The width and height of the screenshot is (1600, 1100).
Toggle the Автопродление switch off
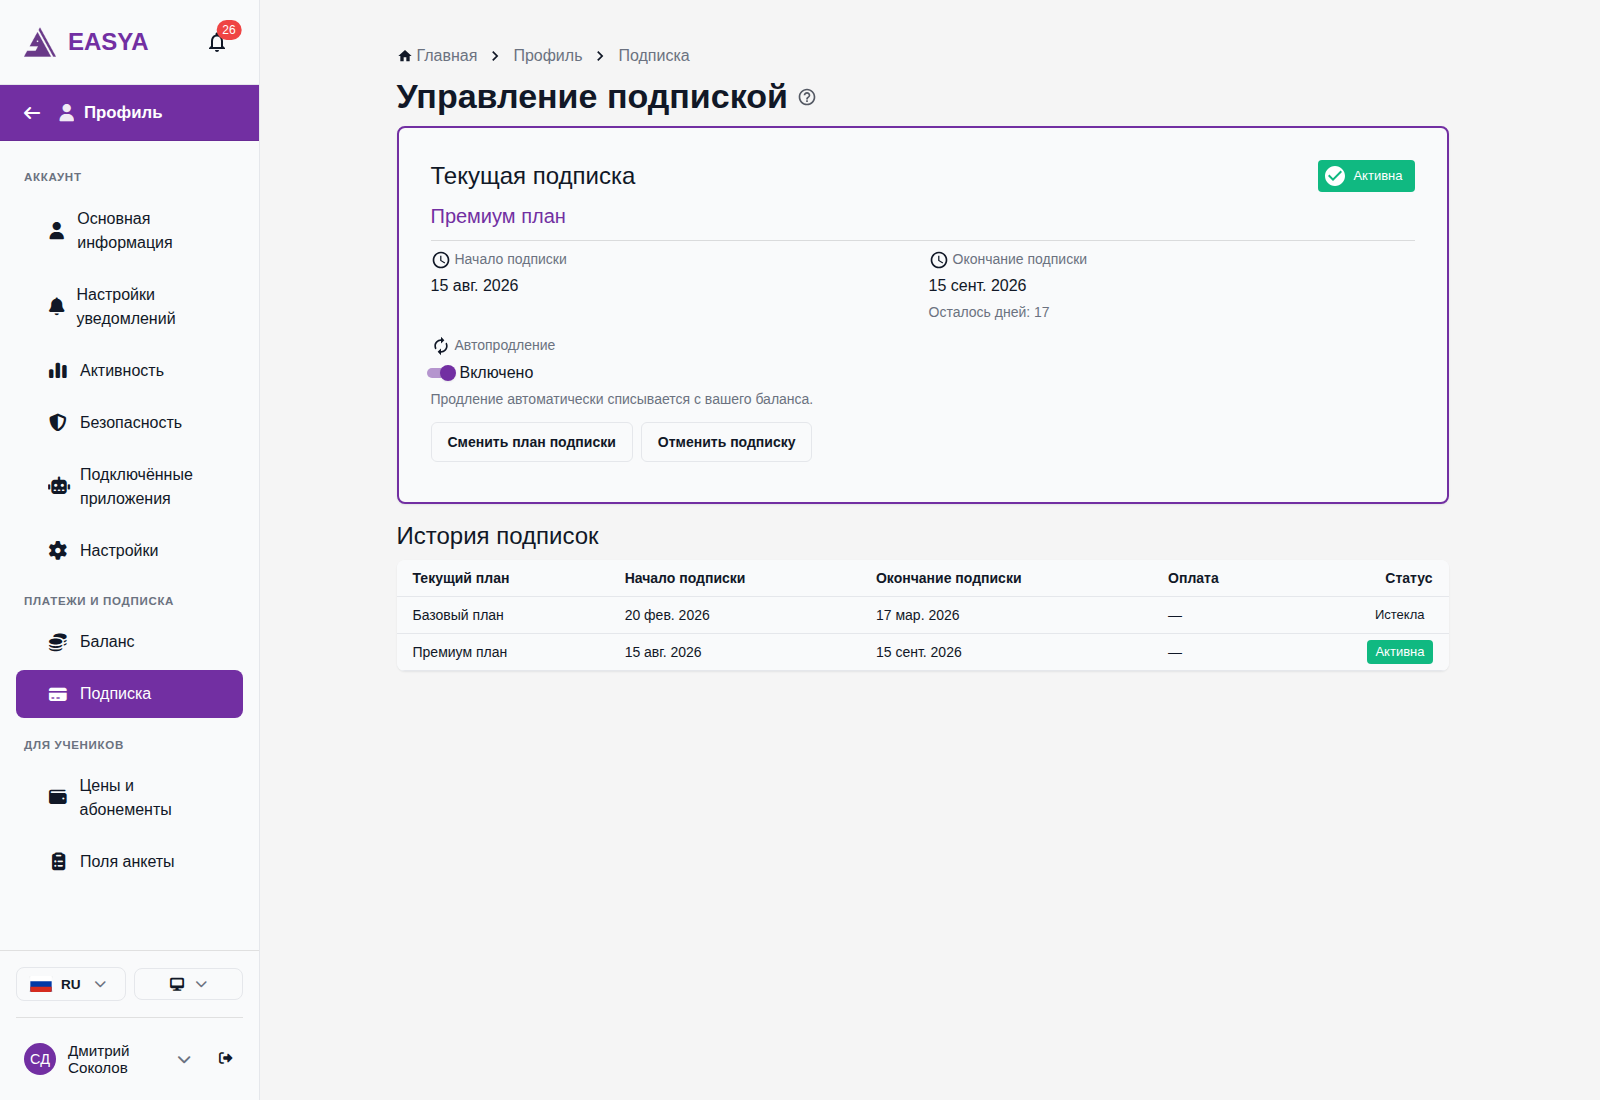point(441,373)
